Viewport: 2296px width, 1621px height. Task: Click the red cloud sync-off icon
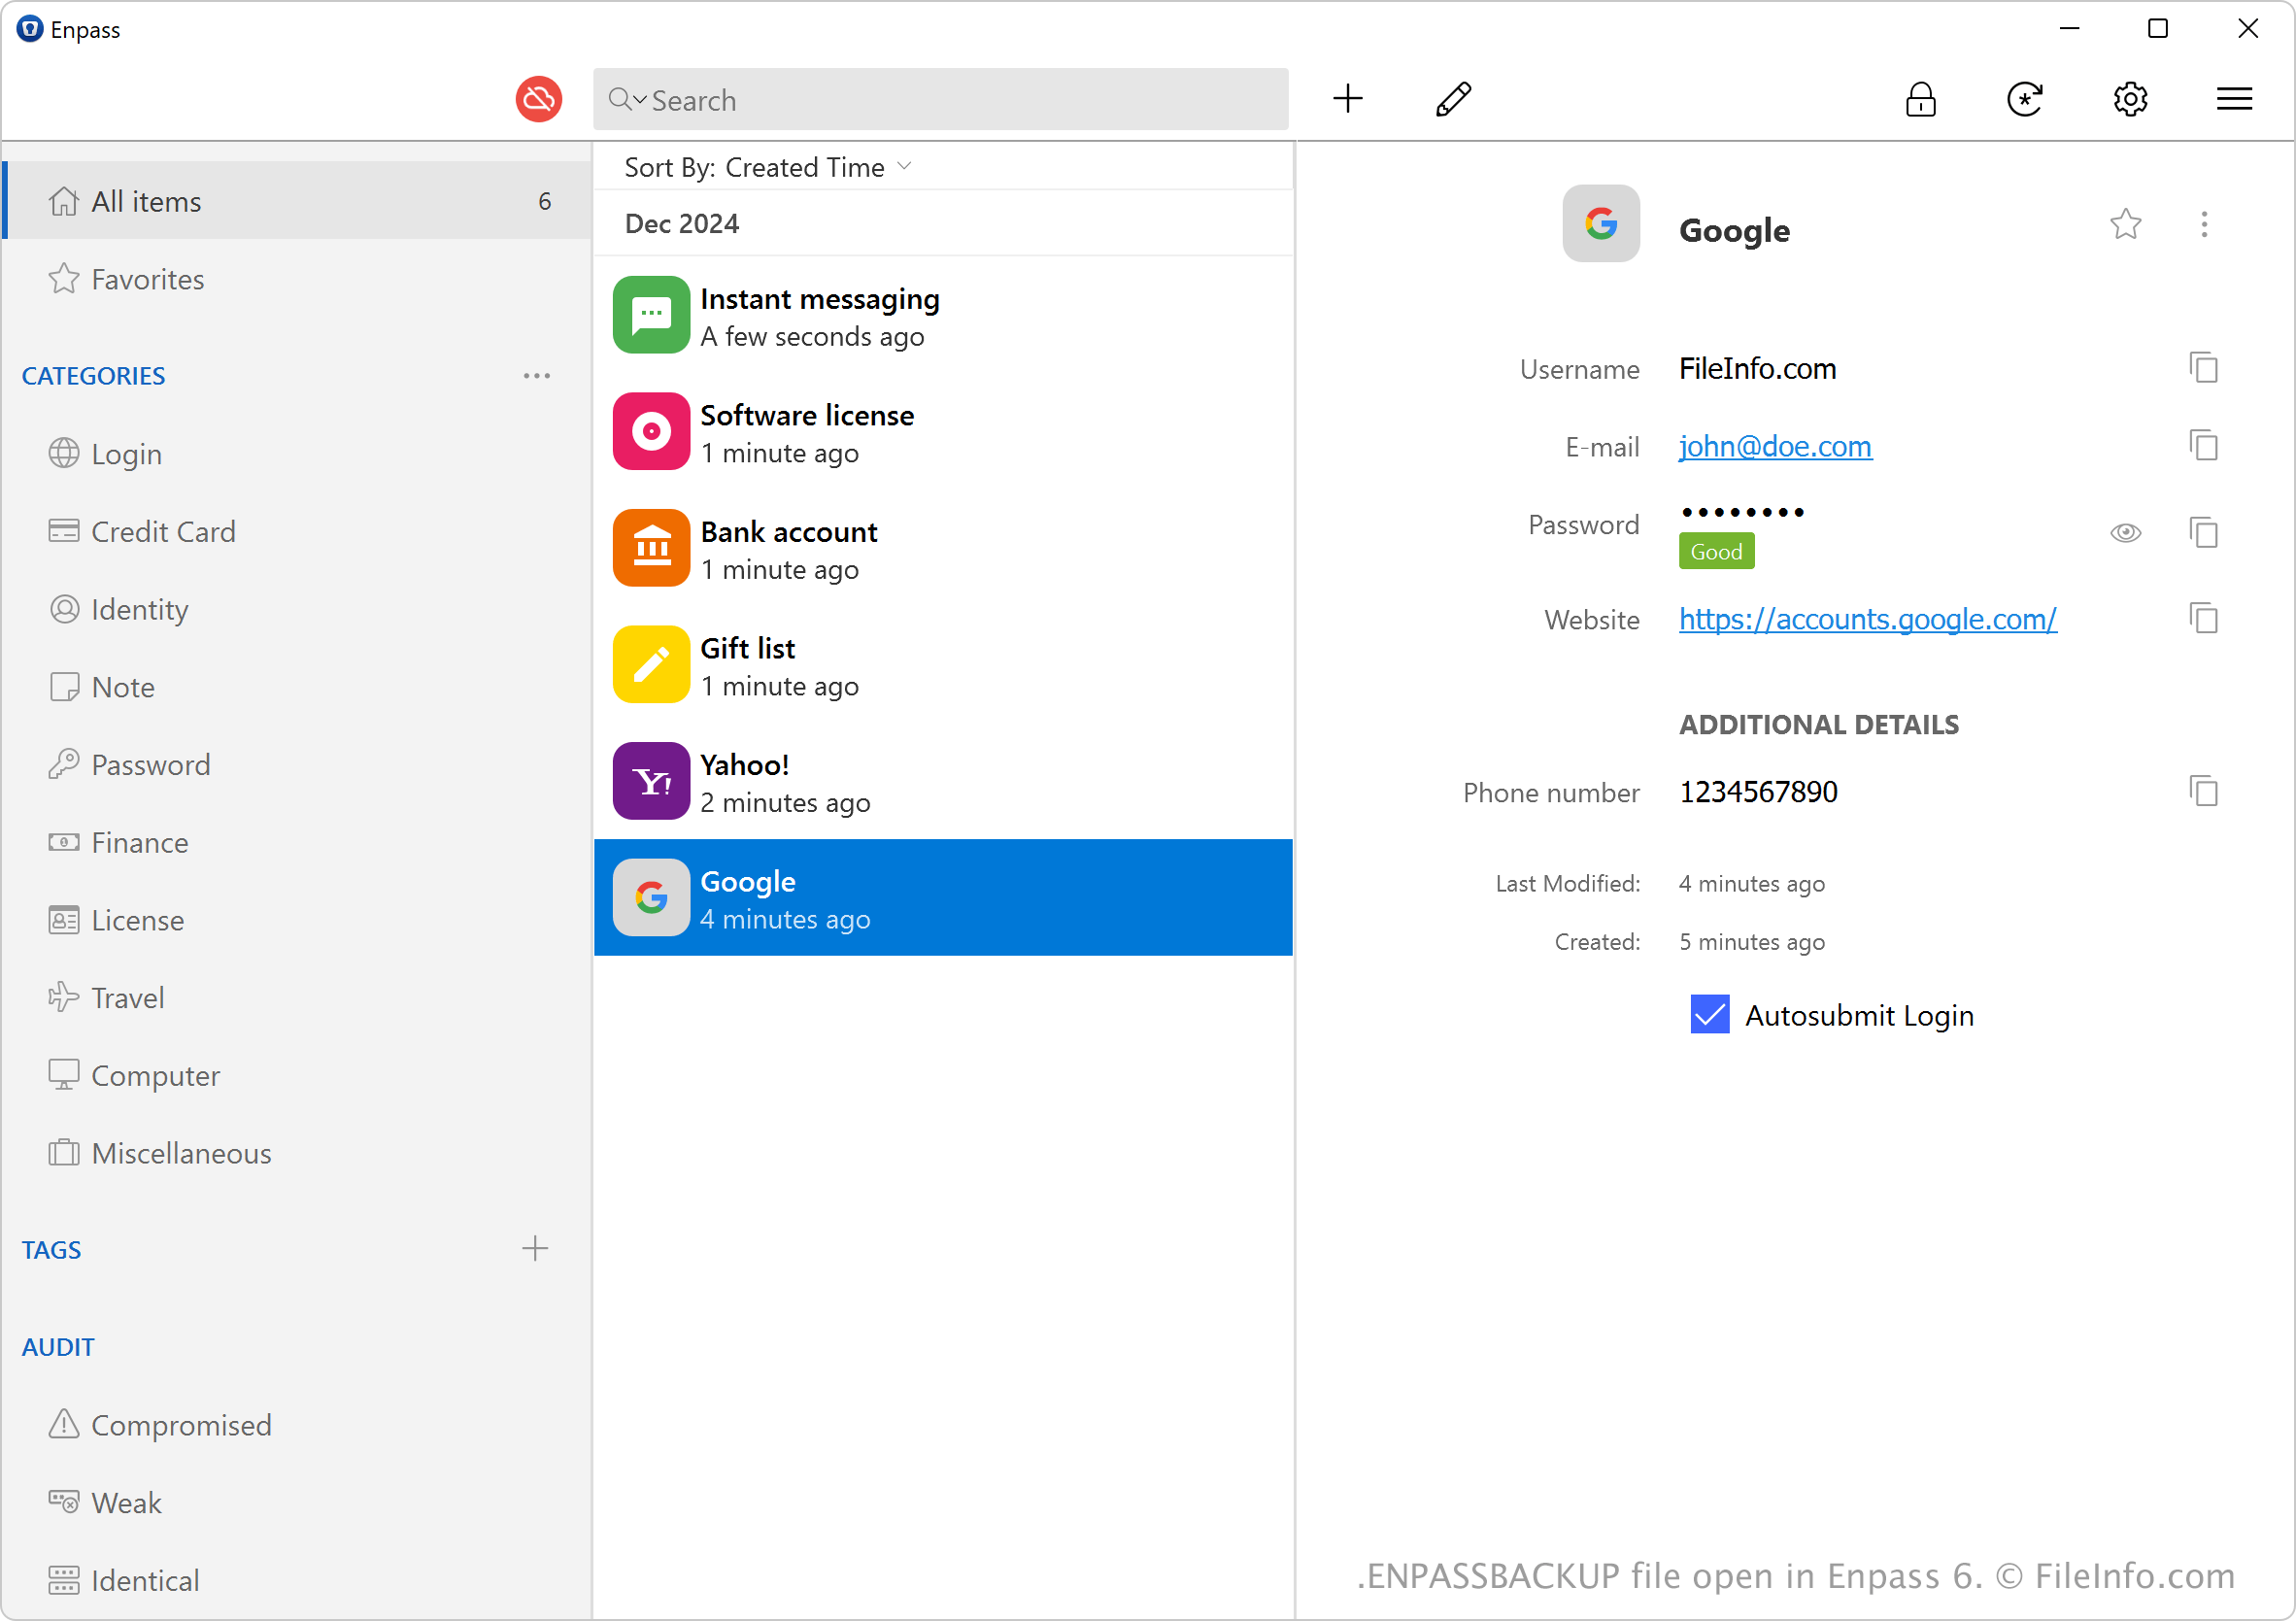538,99
